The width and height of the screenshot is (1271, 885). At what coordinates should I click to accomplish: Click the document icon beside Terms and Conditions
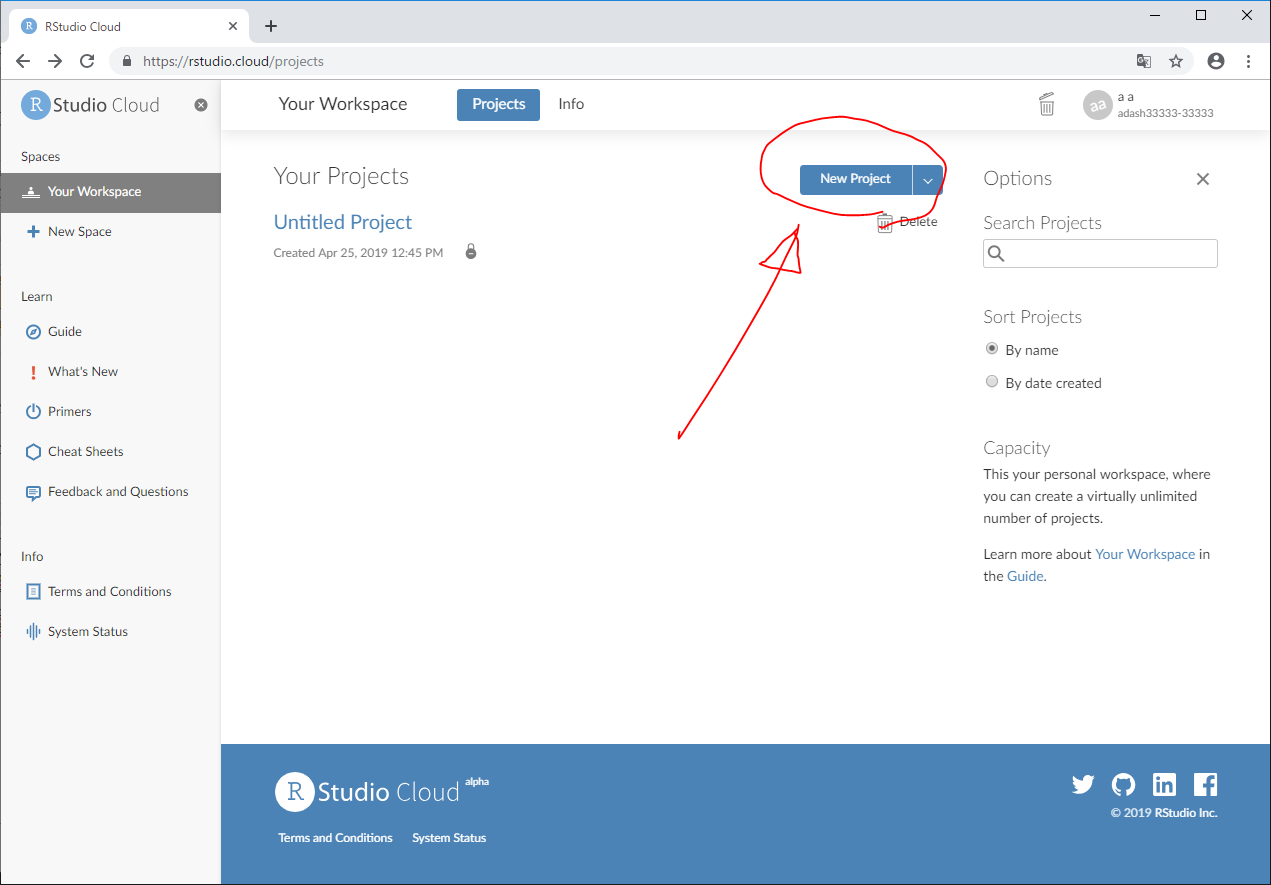pos(33,592)
